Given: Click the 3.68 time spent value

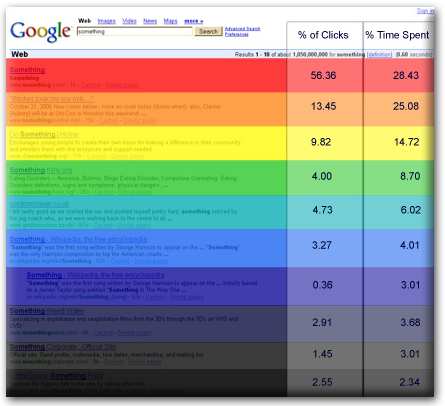Looking at the screenshot, I should click(x=410, y=323).
